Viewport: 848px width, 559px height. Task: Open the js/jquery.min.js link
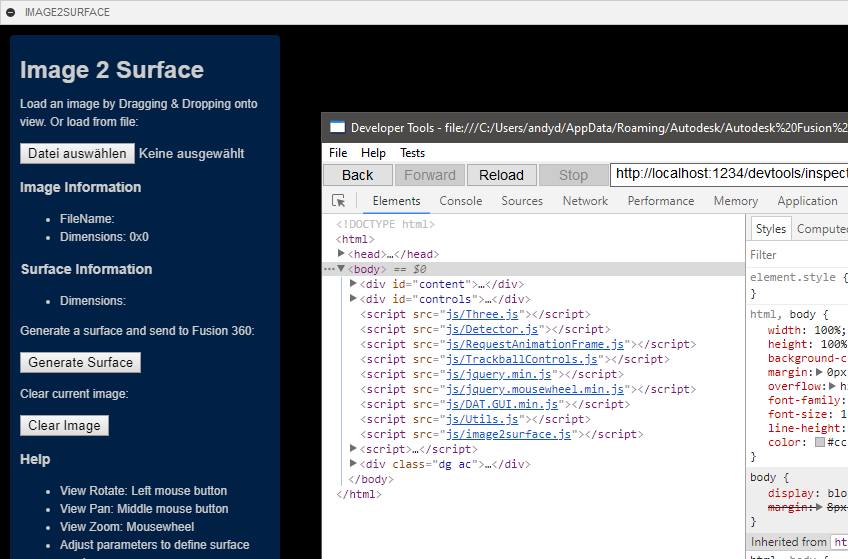(499, 374)
